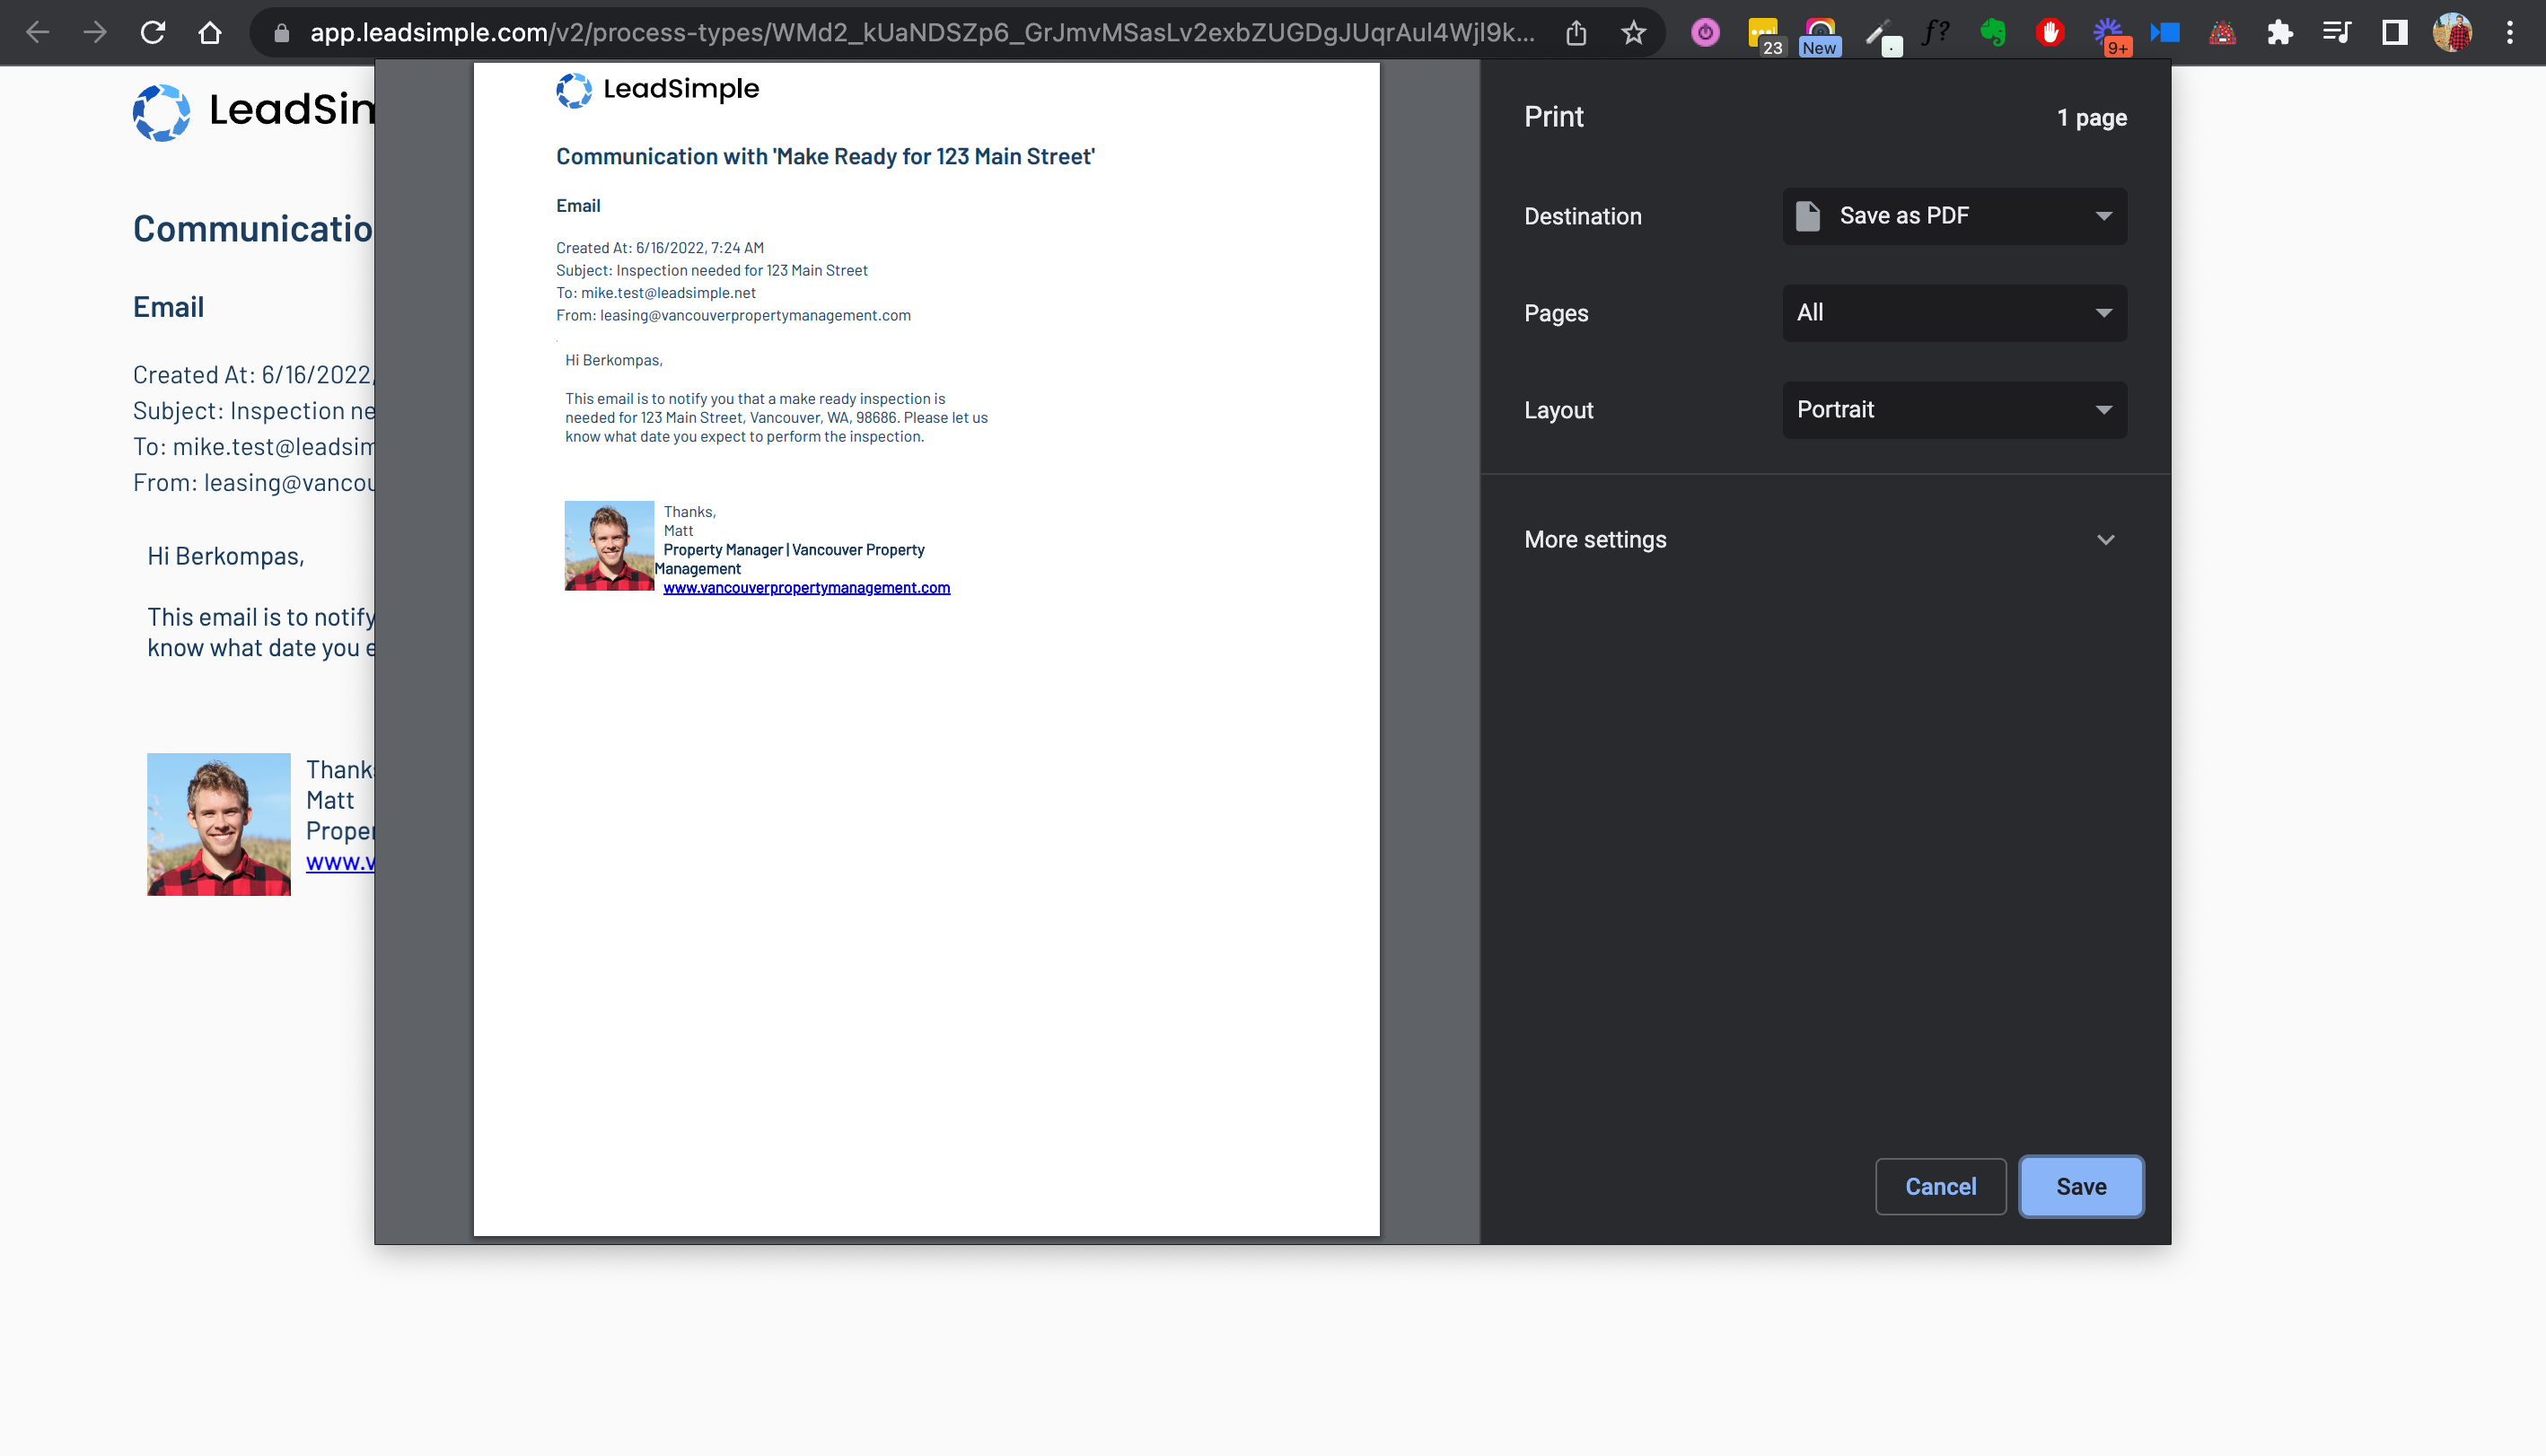This screenshot has width=2546, height=1456.
Task: Click the '1 page' count label
Action: [2092, 118]
